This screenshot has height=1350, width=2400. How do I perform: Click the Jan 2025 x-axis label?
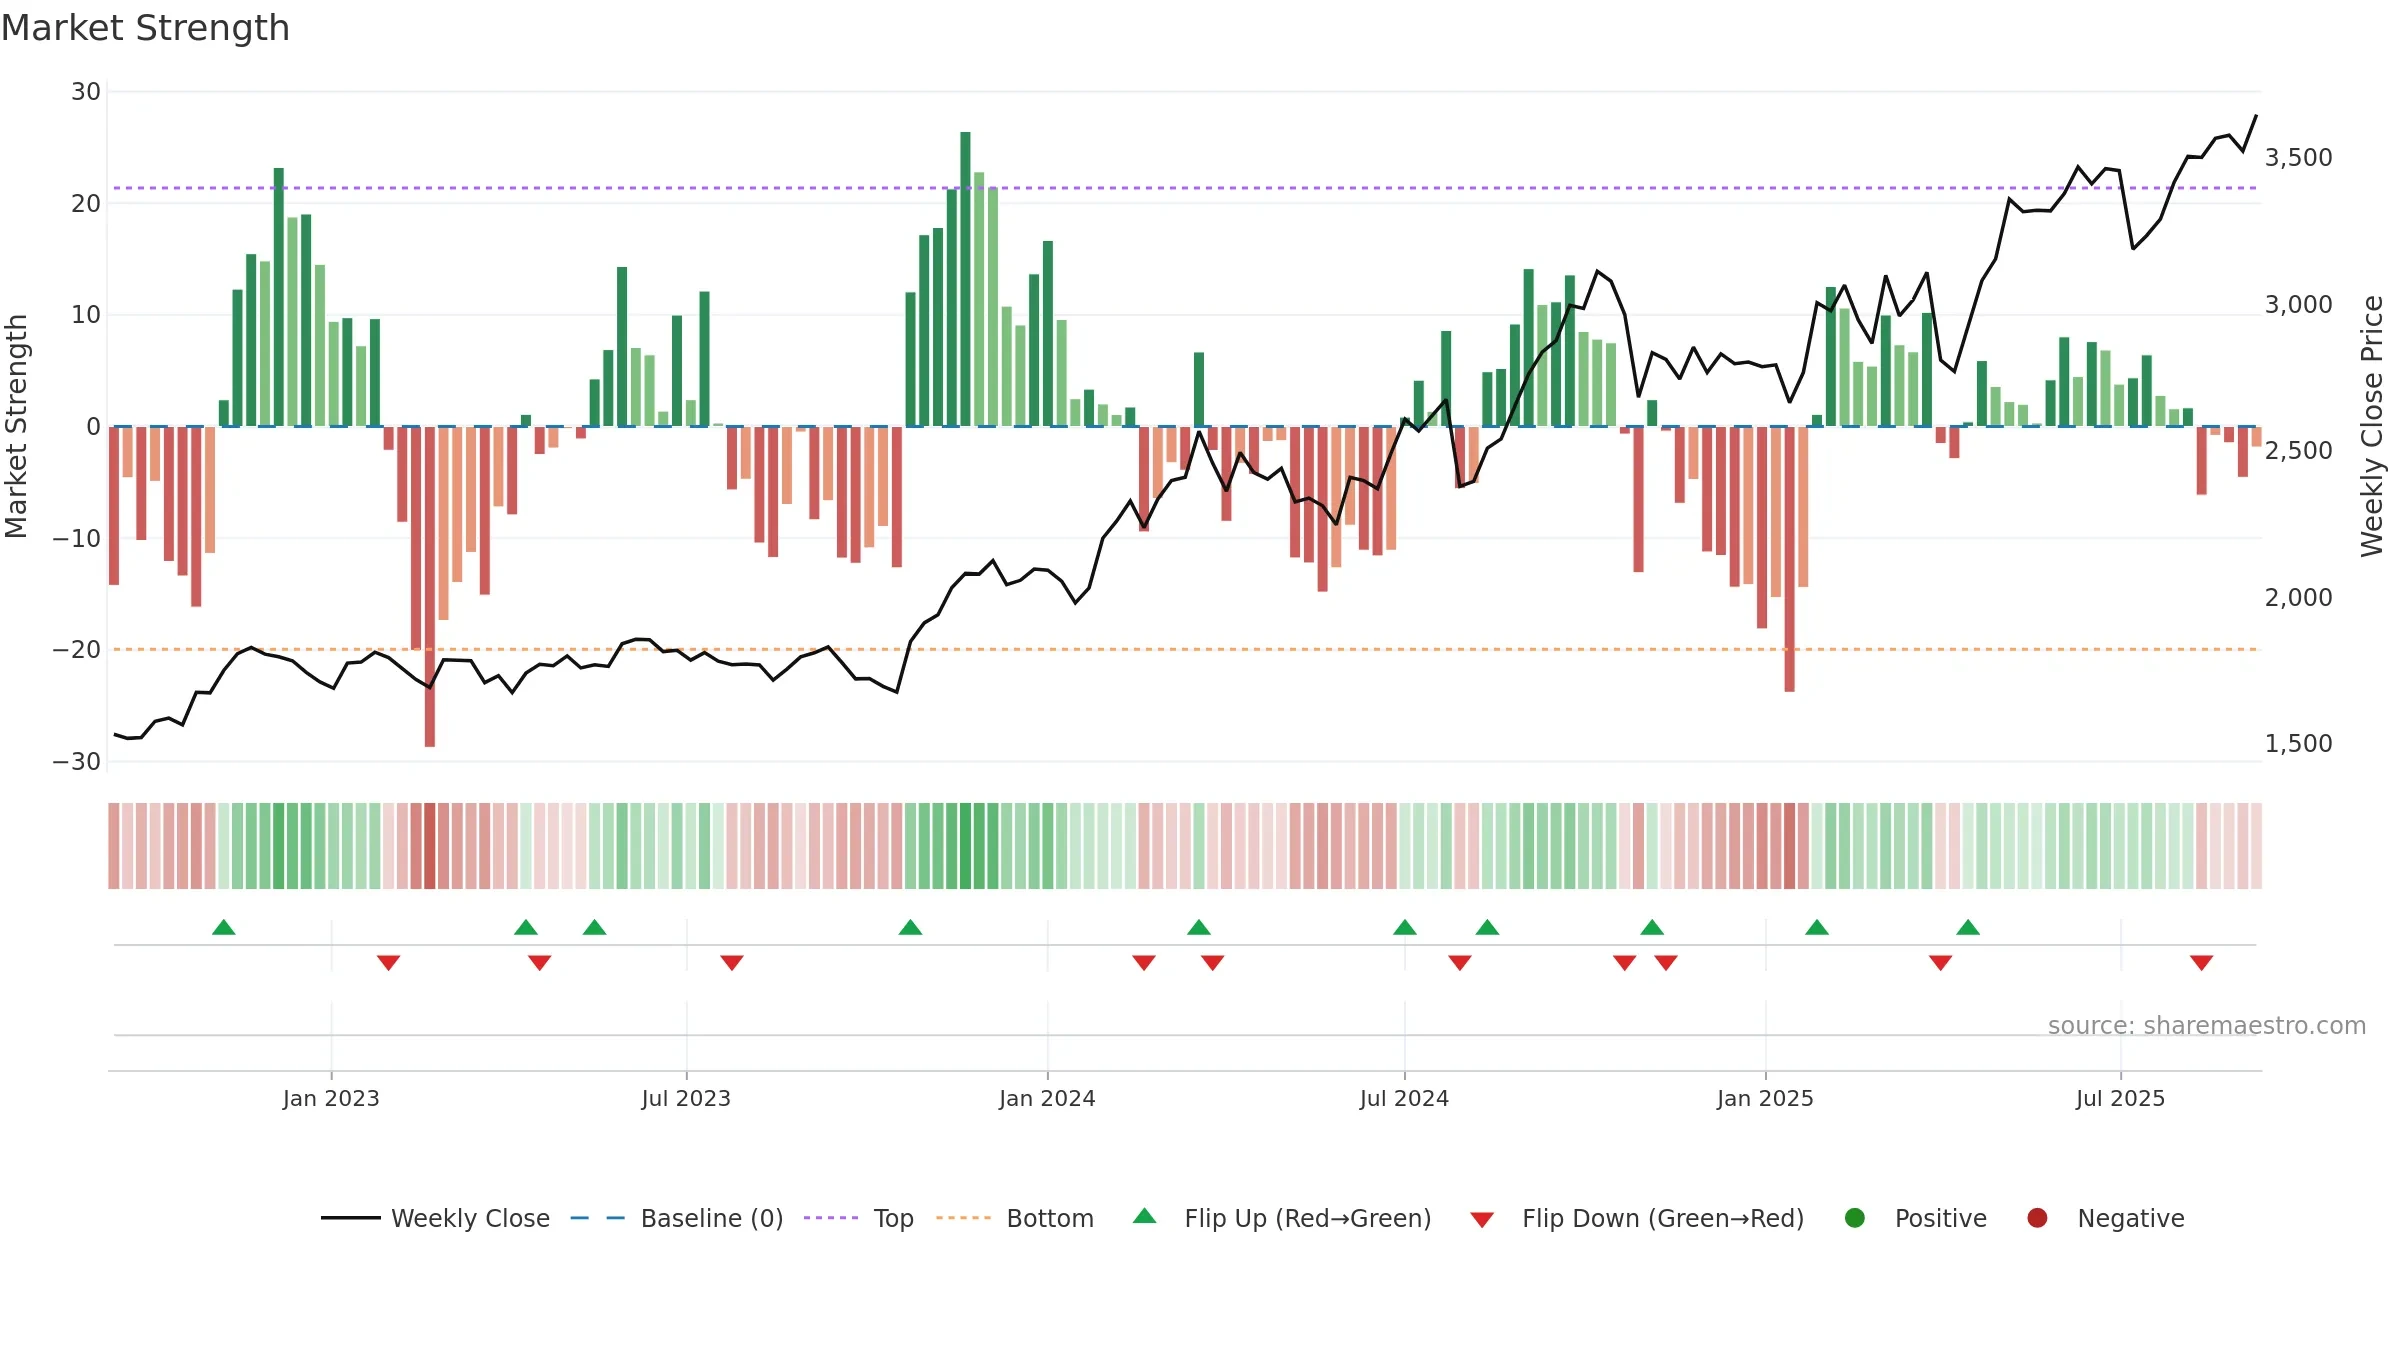[x=1765, y=1098]
